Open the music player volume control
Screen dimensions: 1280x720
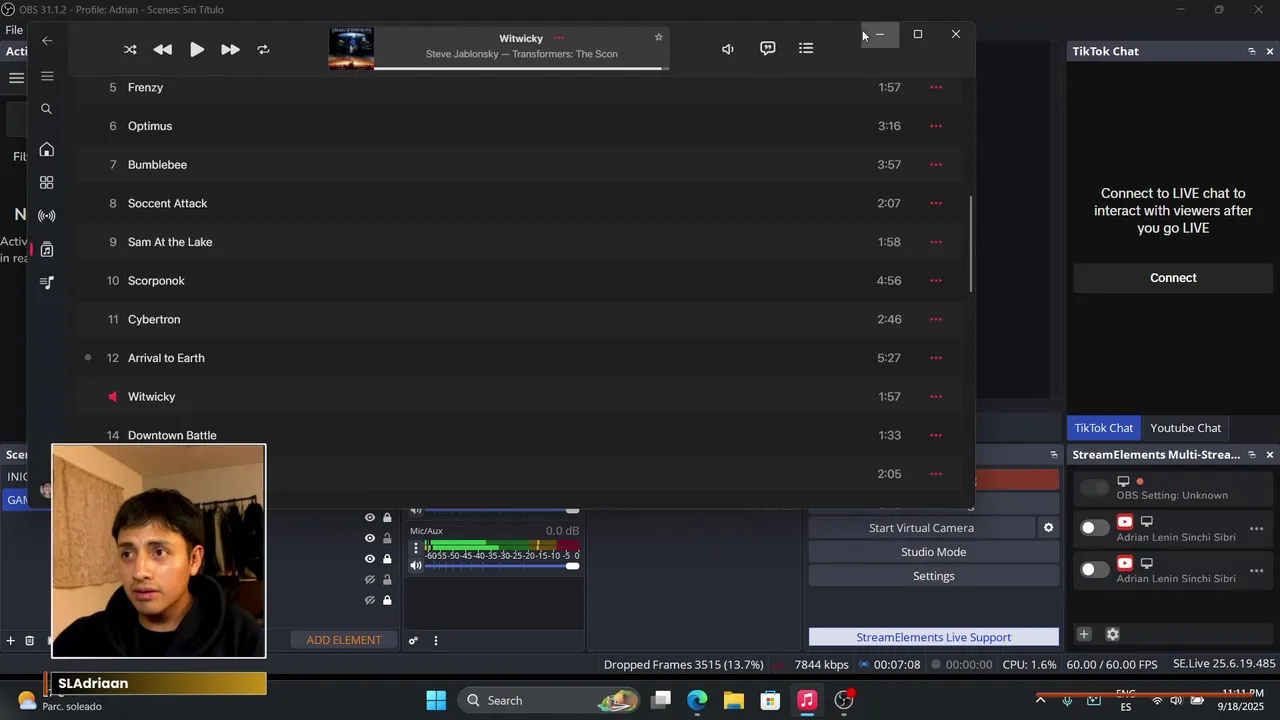[728, 49]
